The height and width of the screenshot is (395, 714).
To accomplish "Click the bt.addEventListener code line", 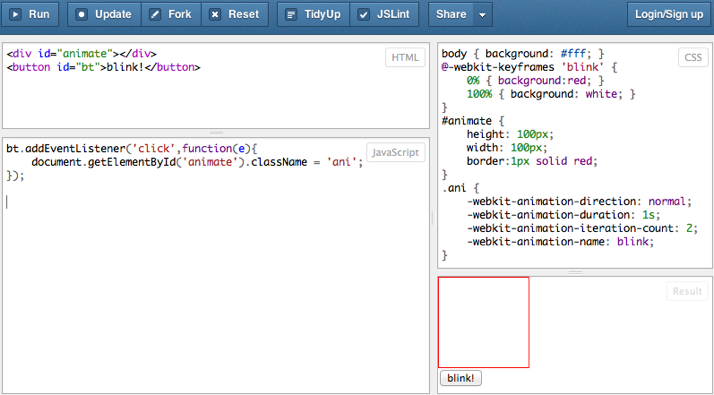I will [x=132, y=149].
